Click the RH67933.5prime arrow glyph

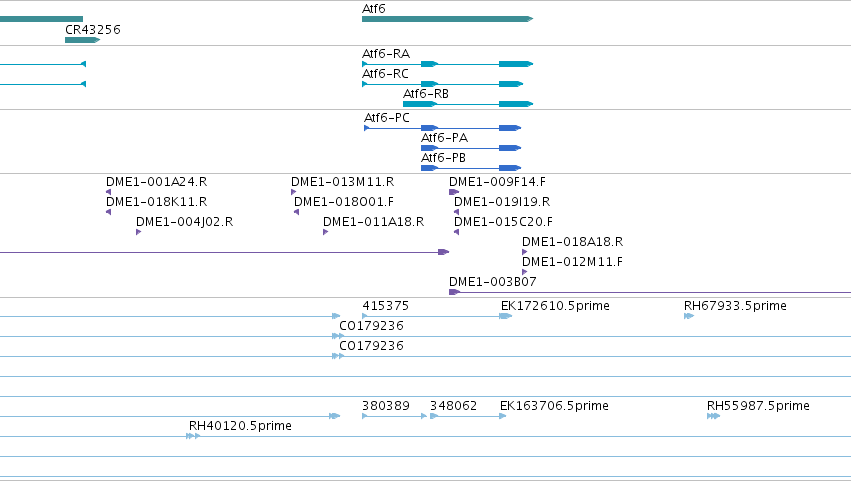[x=689, y=317]
